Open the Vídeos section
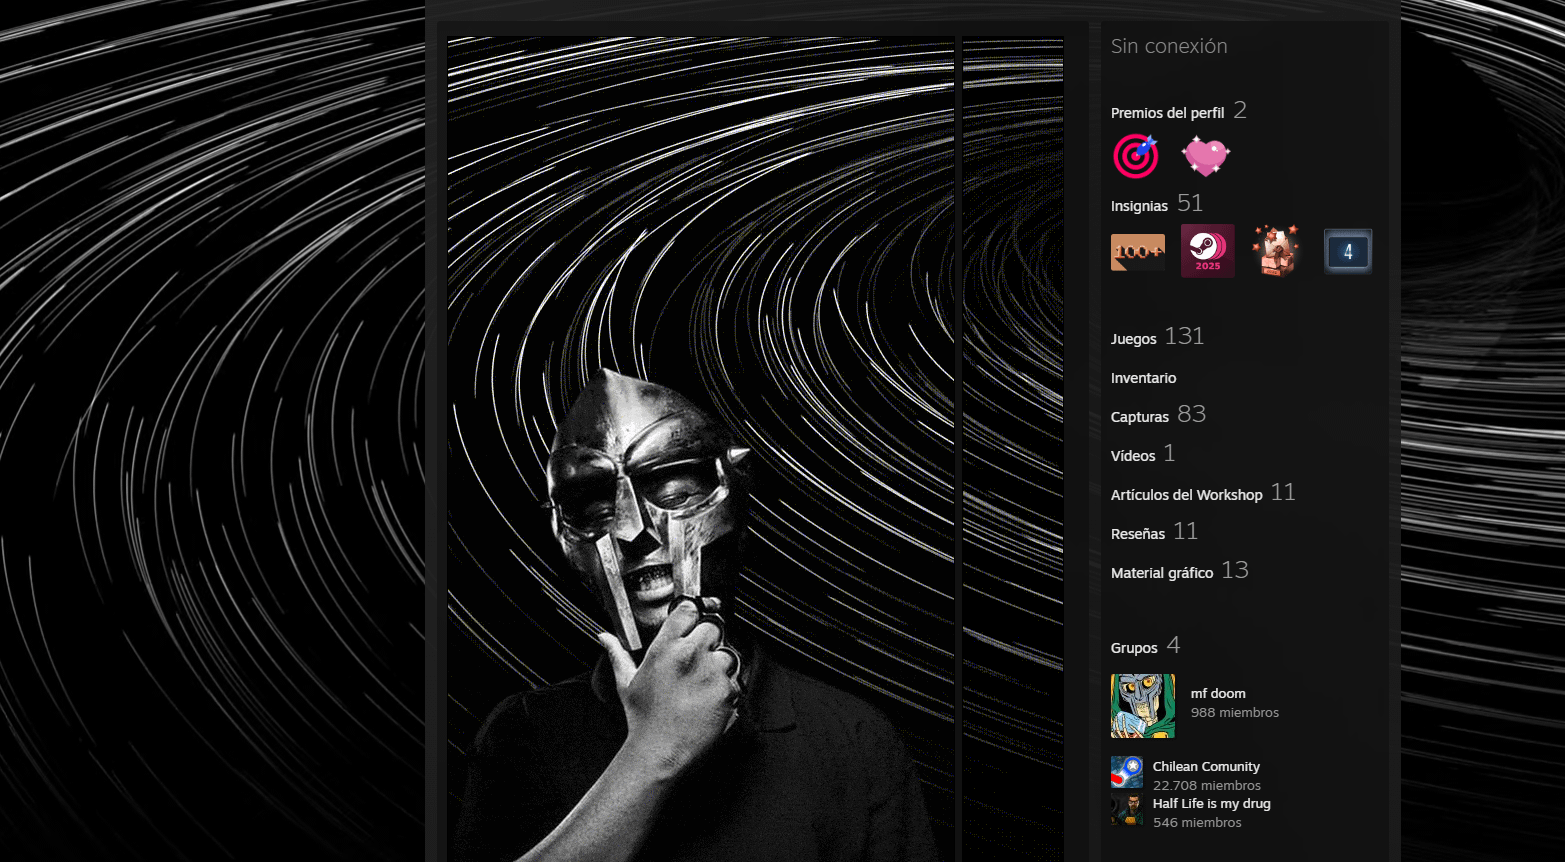Viewport: 1565px width, 862px height. [1132, 456]
